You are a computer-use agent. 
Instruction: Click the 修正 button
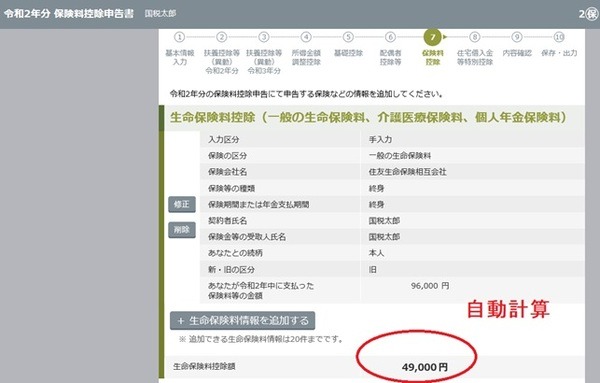pyautogui.click(x=182, y=204)
